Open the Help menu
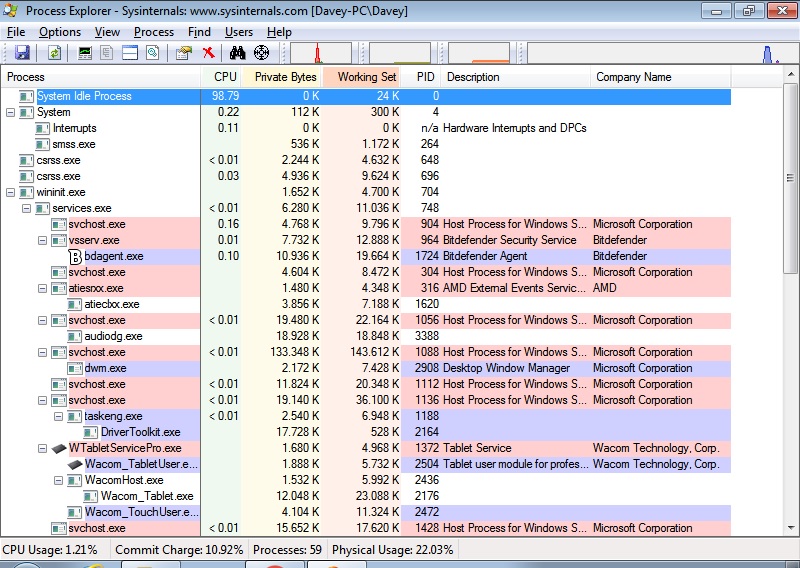 279,32
